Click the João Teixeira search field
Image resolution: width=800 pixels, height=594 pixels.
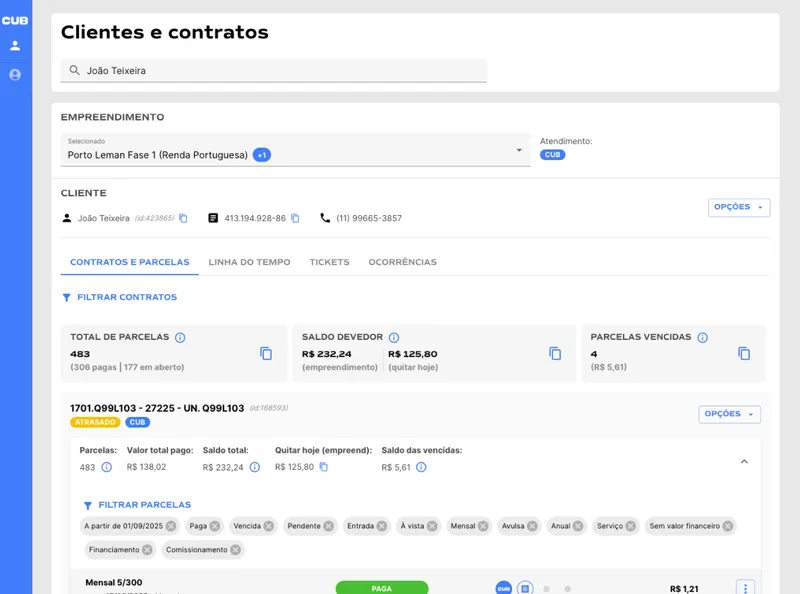tap(270, 70)
